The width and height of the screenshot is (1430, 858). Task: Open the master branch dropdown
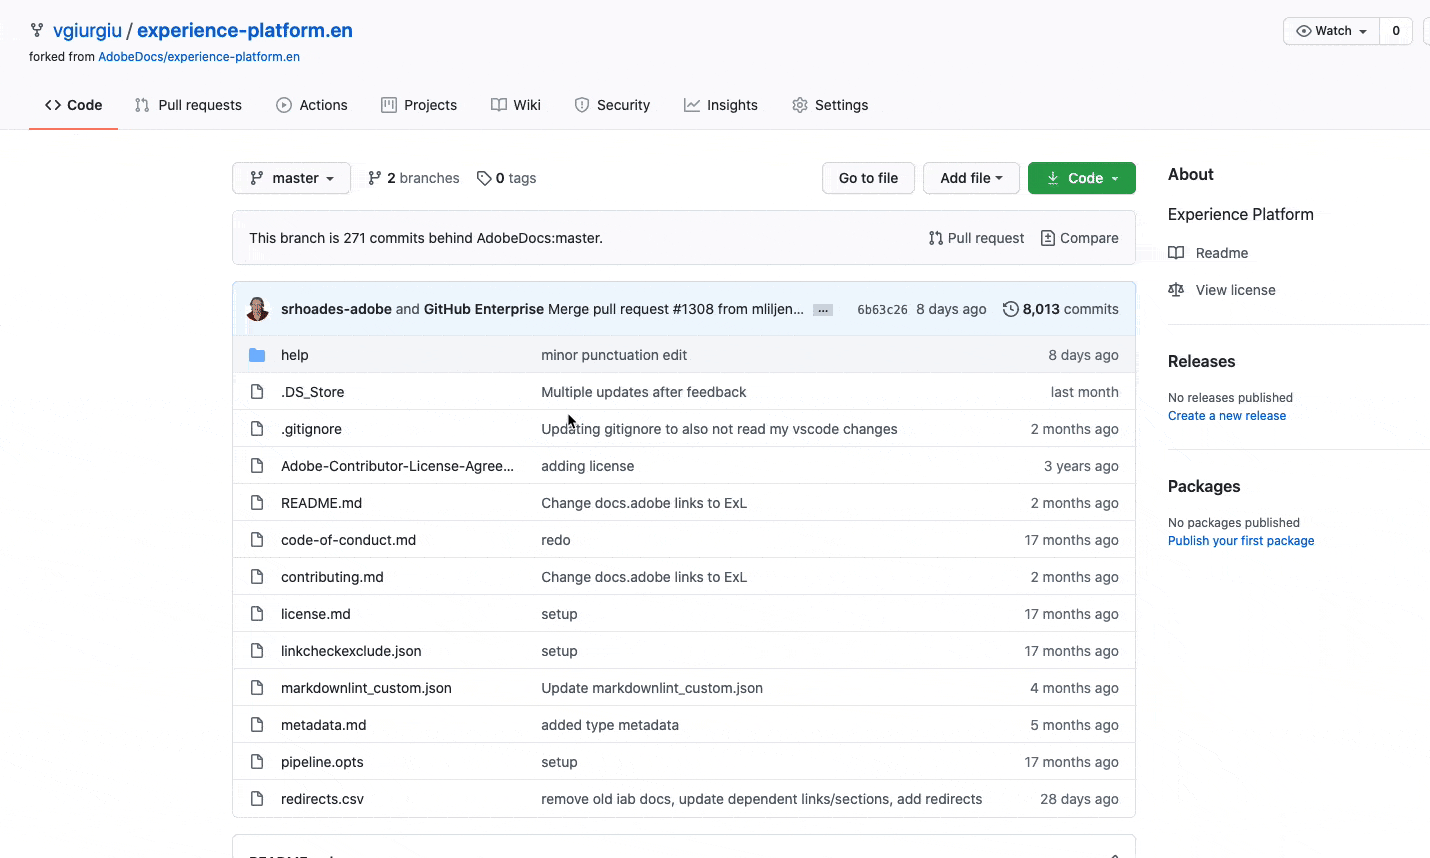(x=291, y=178)
